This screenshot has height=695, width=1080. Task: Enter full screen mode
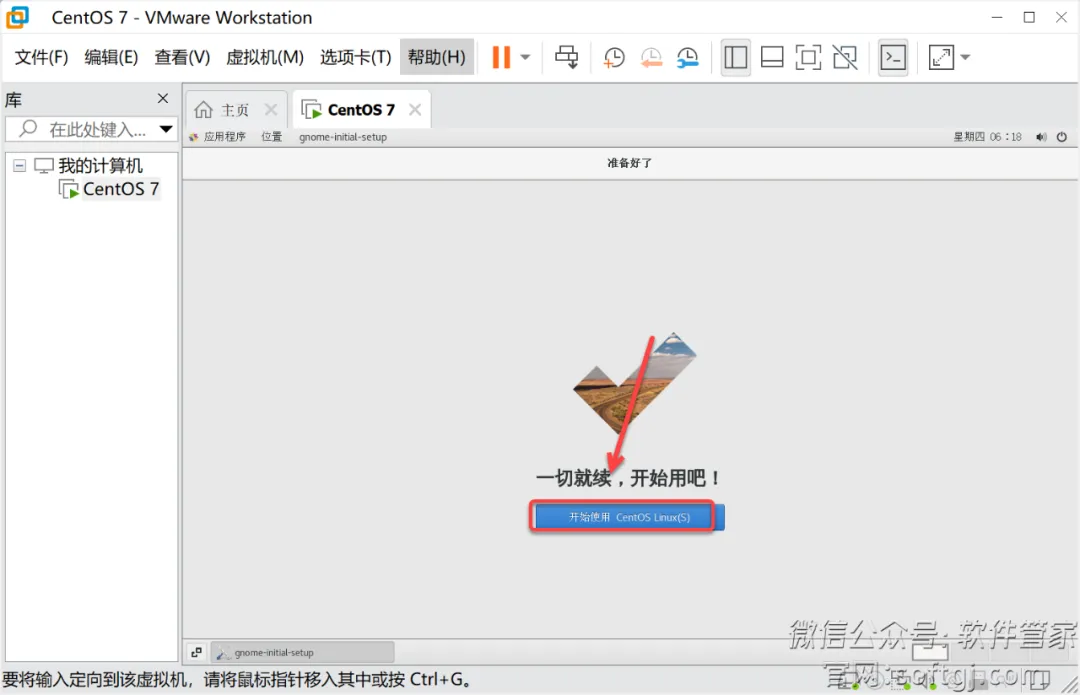click(x=809, y=57)
